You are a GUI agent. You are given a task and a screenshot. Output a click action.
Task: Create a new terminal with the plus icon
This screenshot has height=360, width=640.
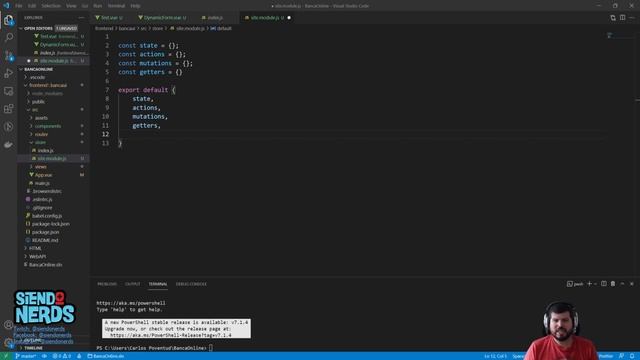click(x=589, y=284)
